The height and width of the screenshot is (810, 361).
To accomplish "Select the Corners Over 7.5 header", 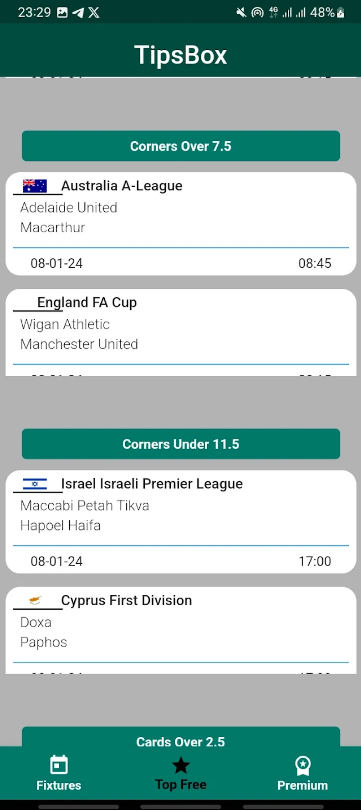I will 181,146.
